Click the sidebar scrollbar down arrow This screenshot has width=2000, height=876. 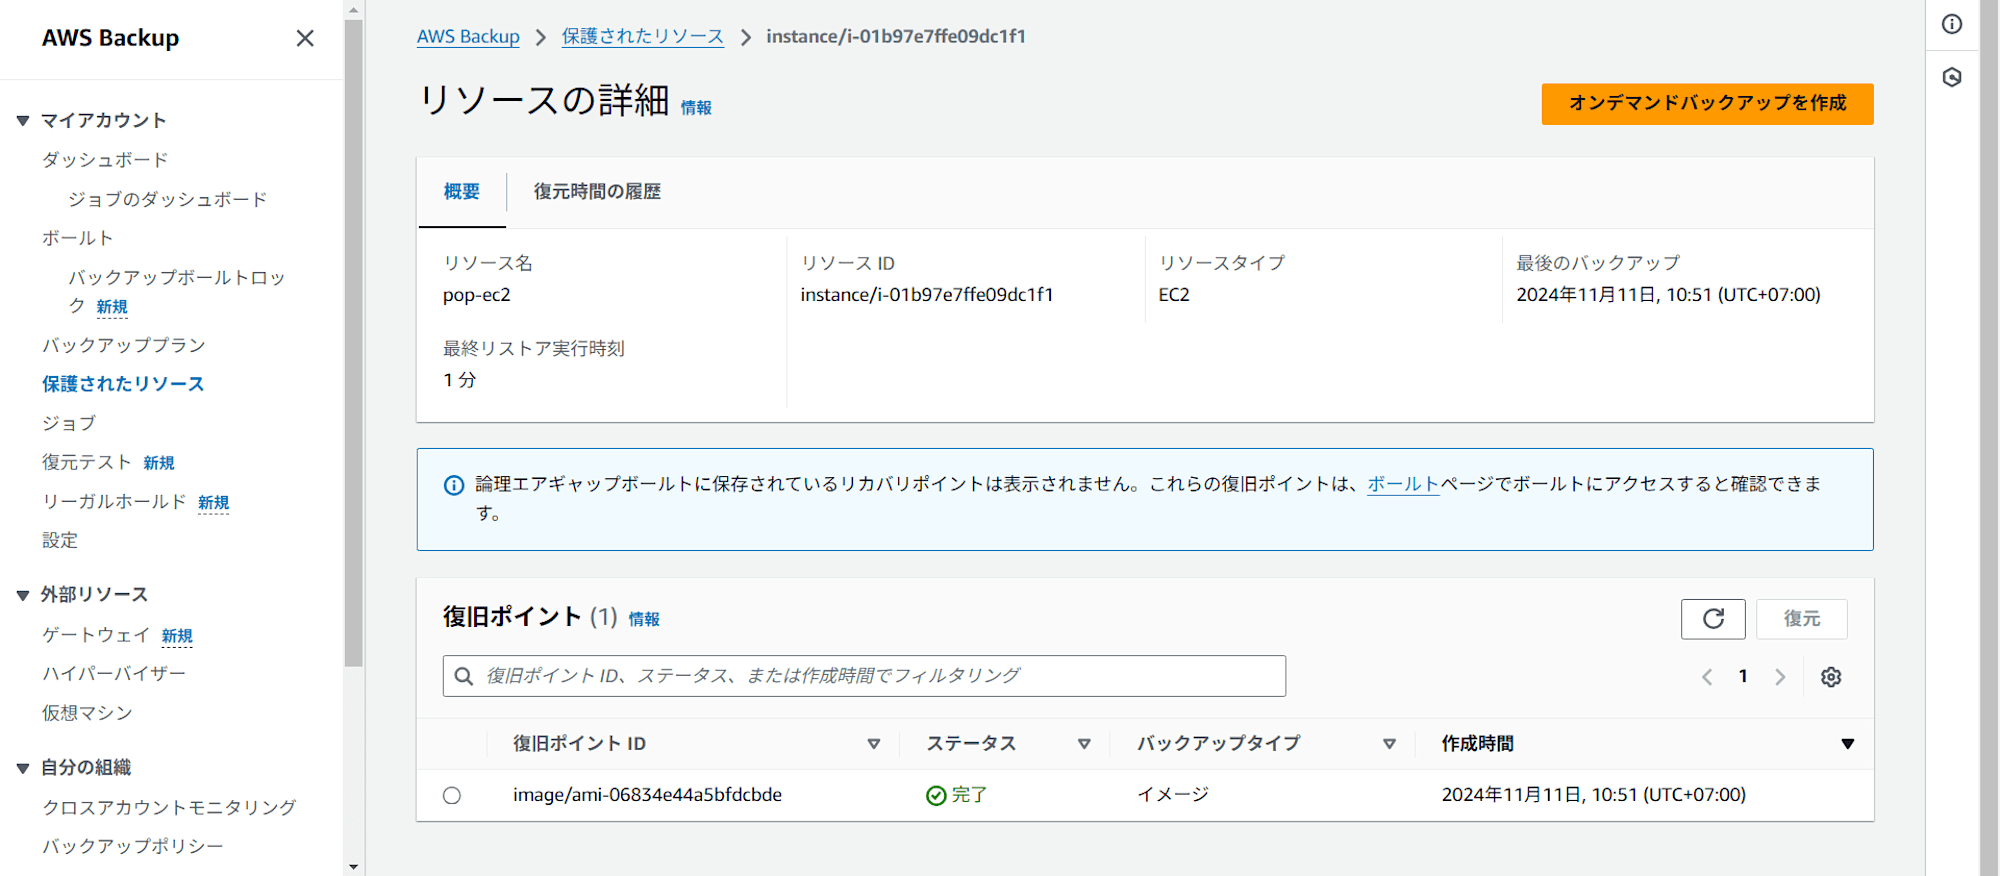point(353,866)
